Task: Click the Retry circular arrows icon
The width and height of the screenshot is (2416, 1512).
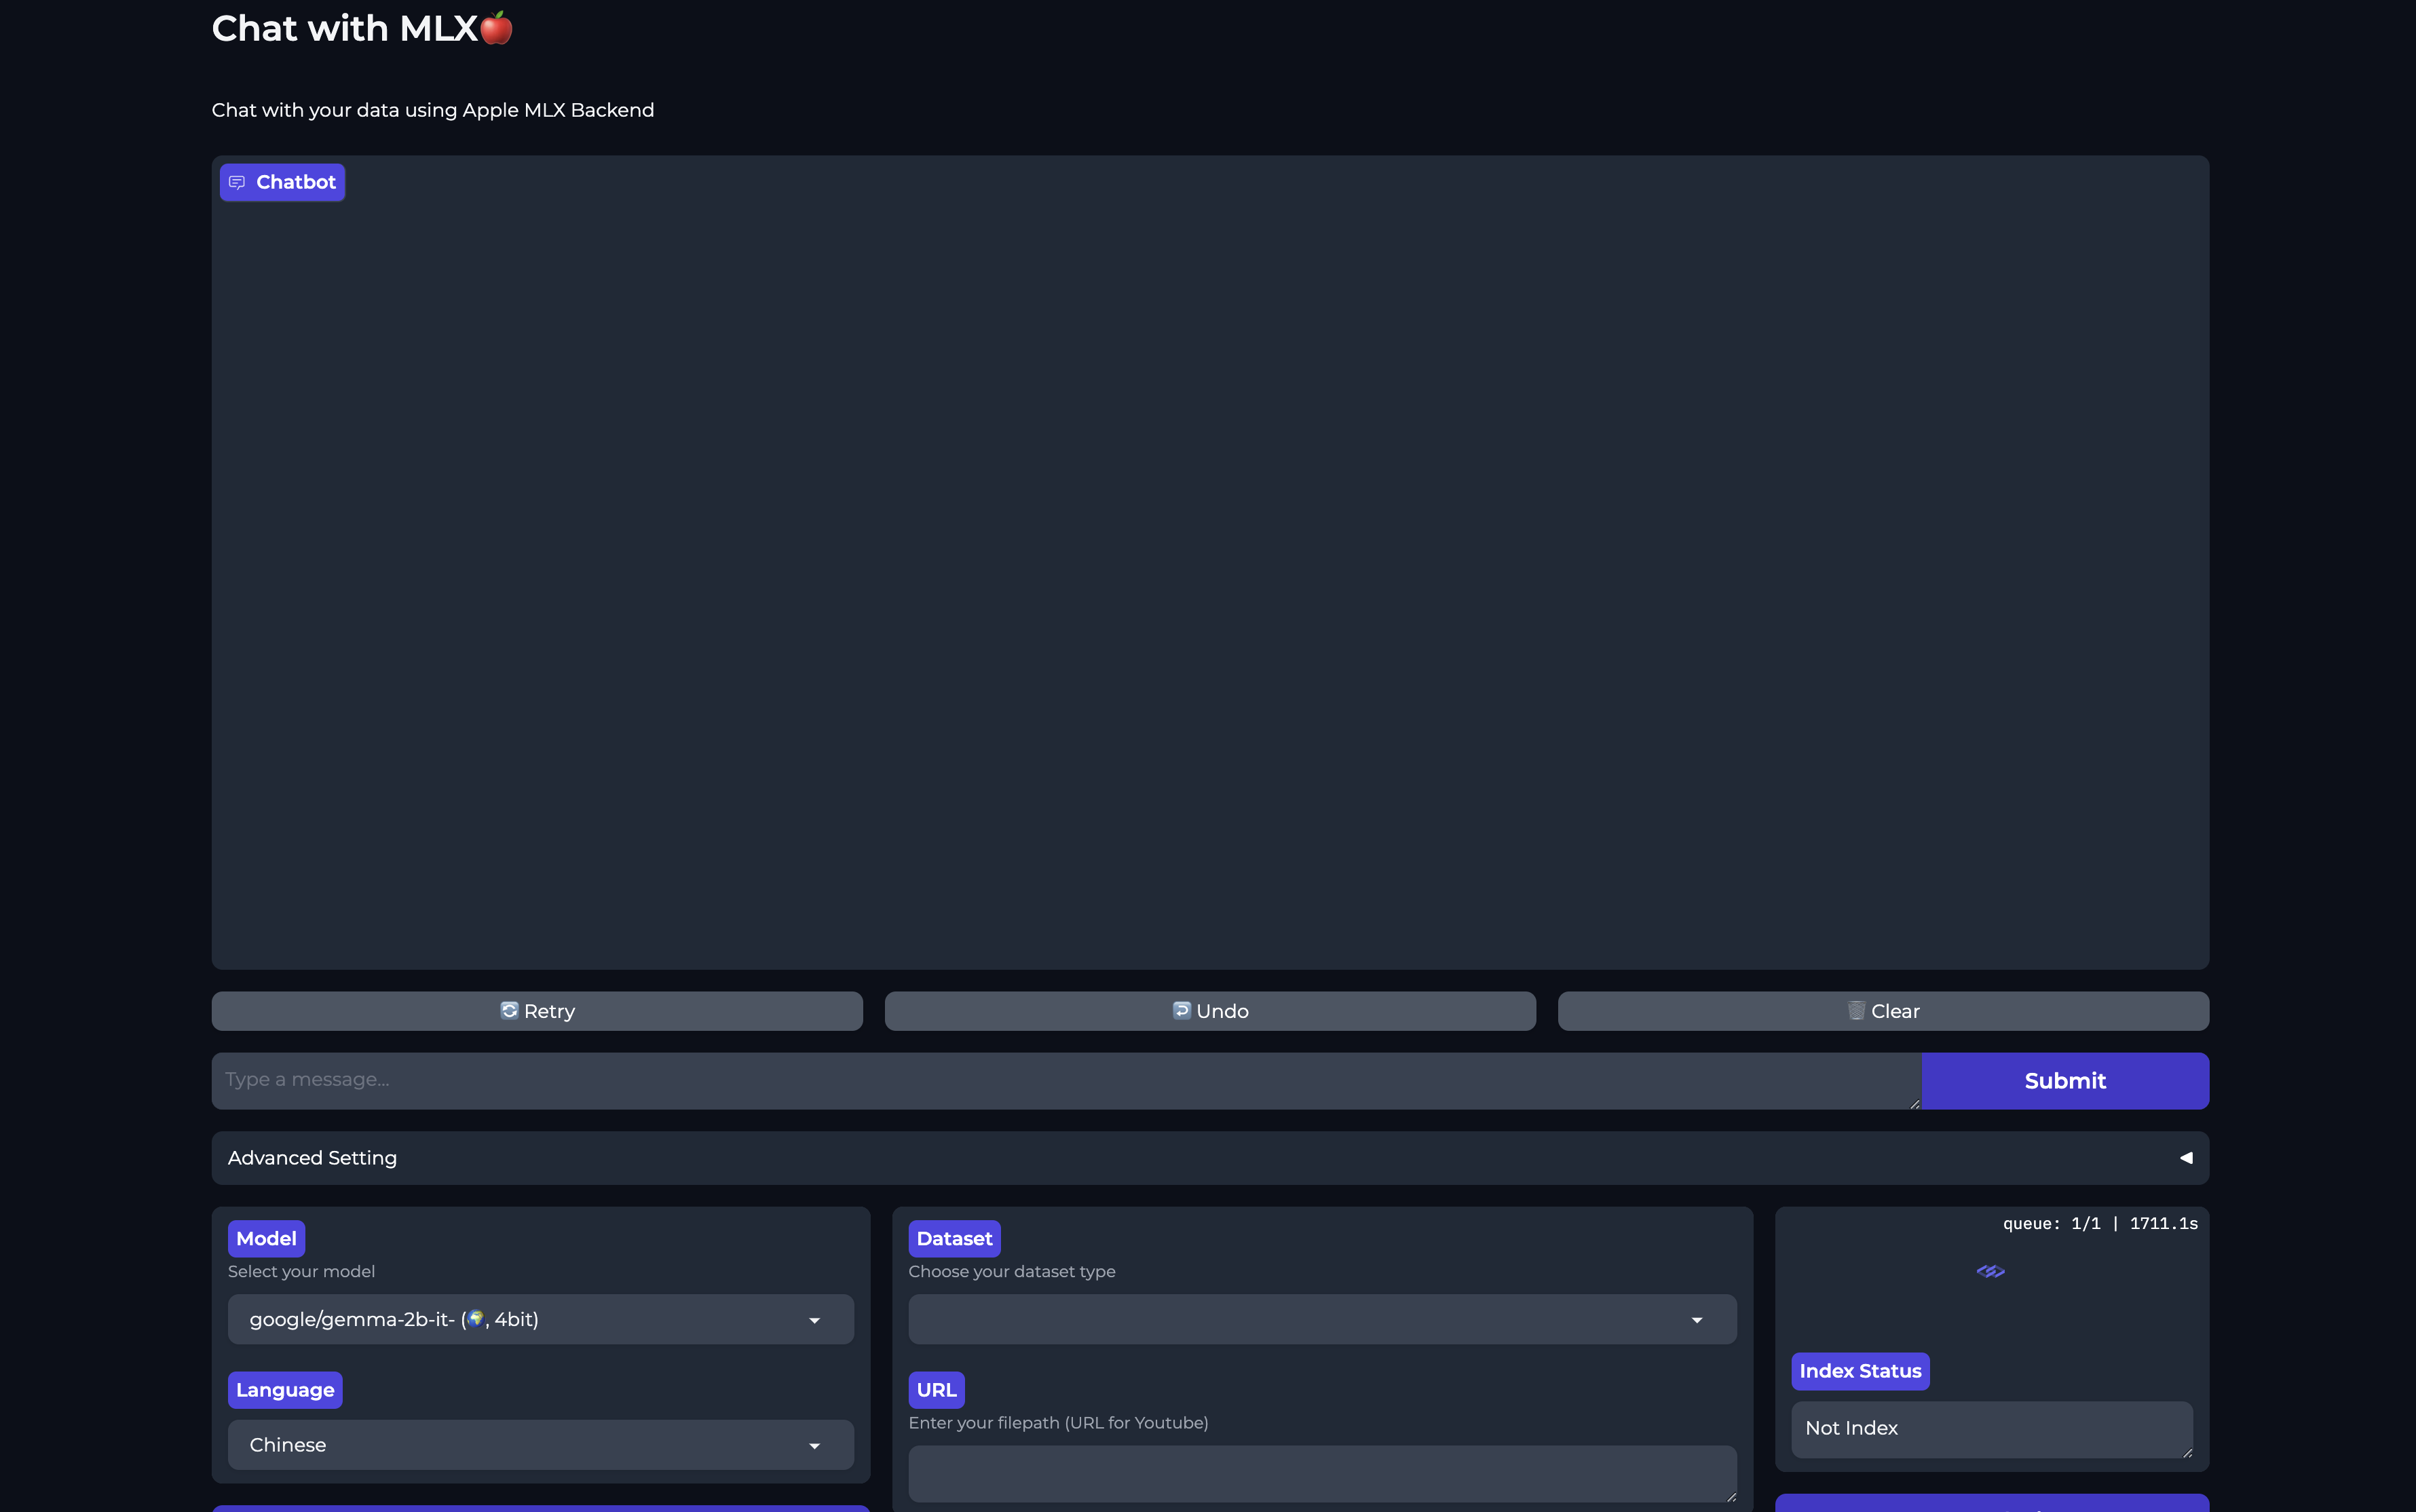Action: 509,1010
